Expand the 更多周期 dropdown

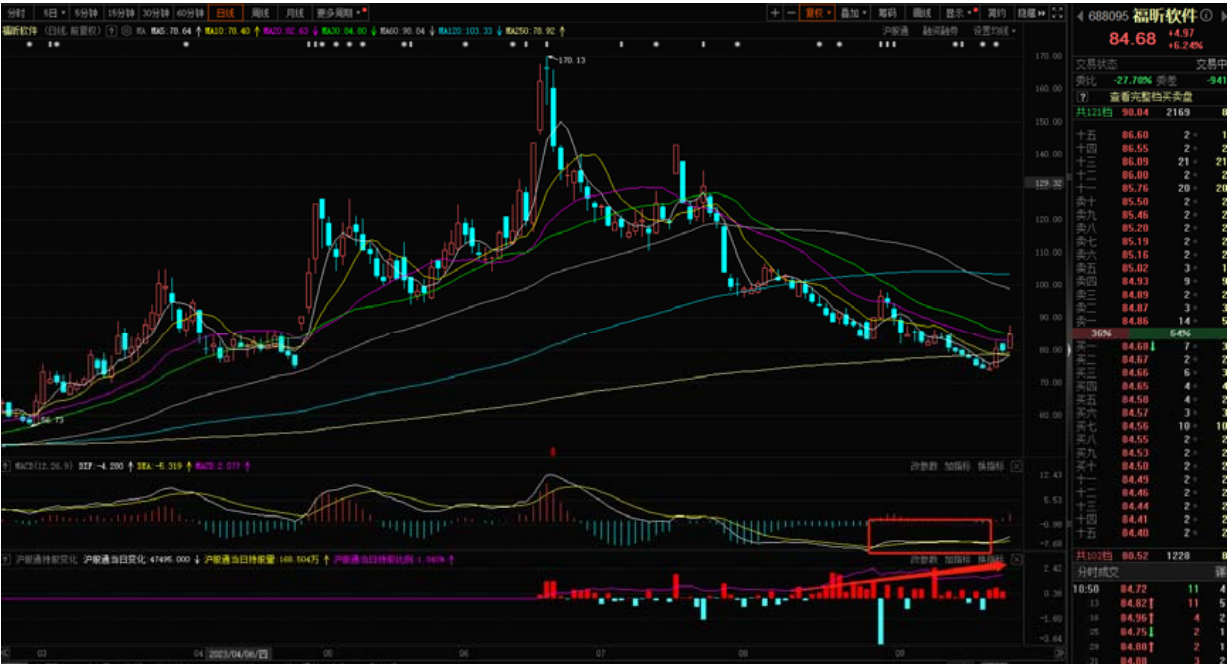(340, 13)
